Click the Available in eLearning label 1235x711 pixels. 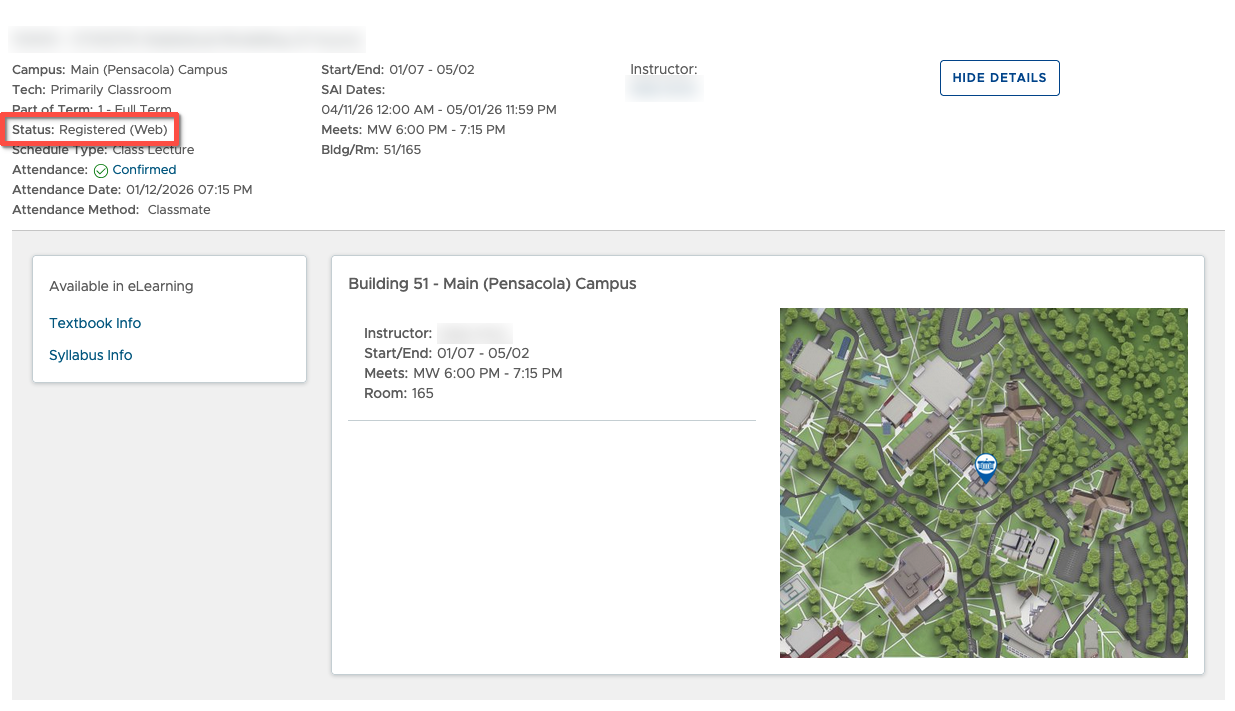click(x=121, y=286)
